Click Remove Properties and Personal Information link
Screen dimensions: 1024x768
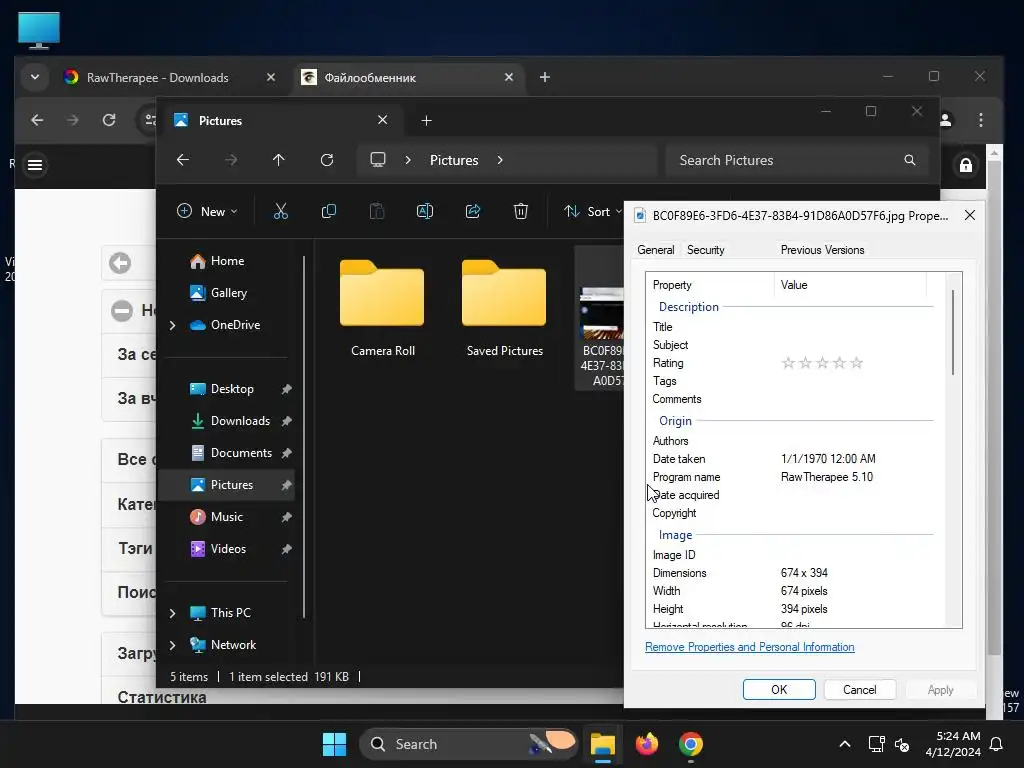749,647
